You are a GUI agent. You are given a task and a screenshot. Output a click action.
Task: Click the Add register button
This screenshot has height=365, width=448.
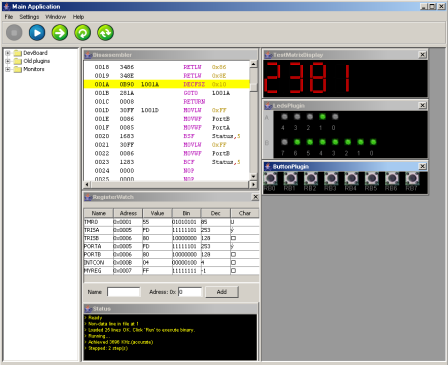[222, 292]
